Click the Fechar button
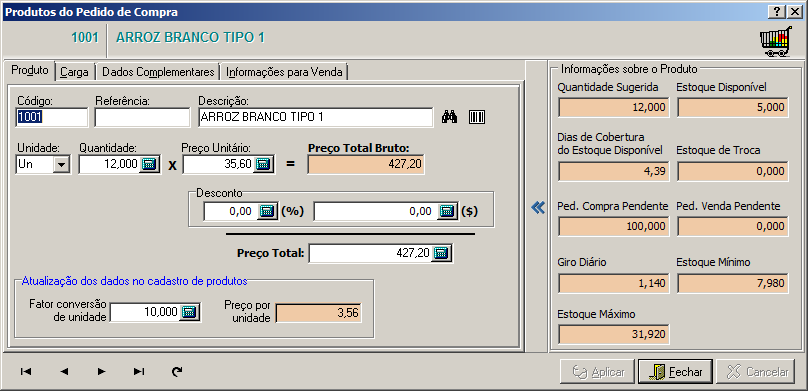808x391 pixels. 676,372
